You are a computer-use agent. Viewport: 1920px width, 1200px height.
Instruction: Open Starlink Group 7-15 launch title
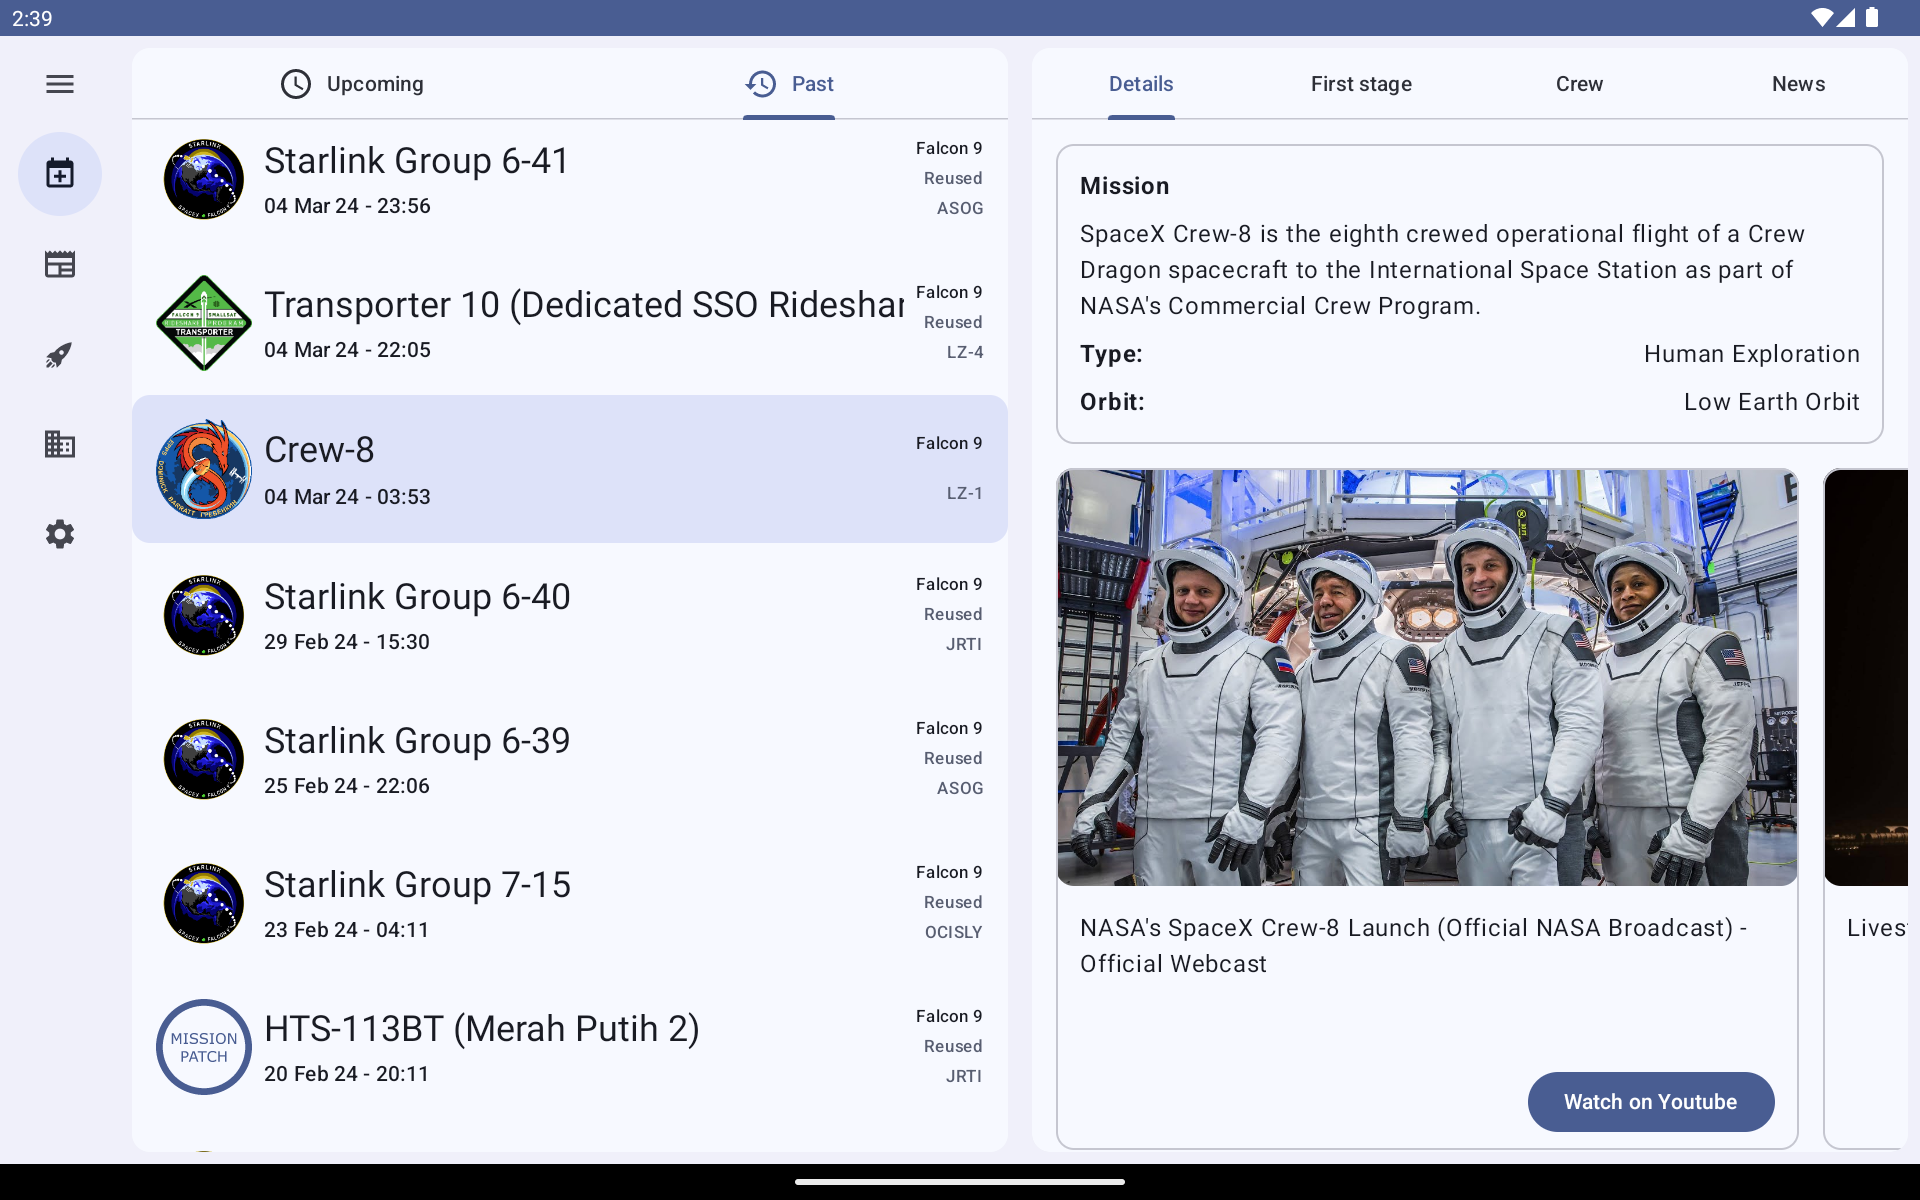tap(417, 885)
